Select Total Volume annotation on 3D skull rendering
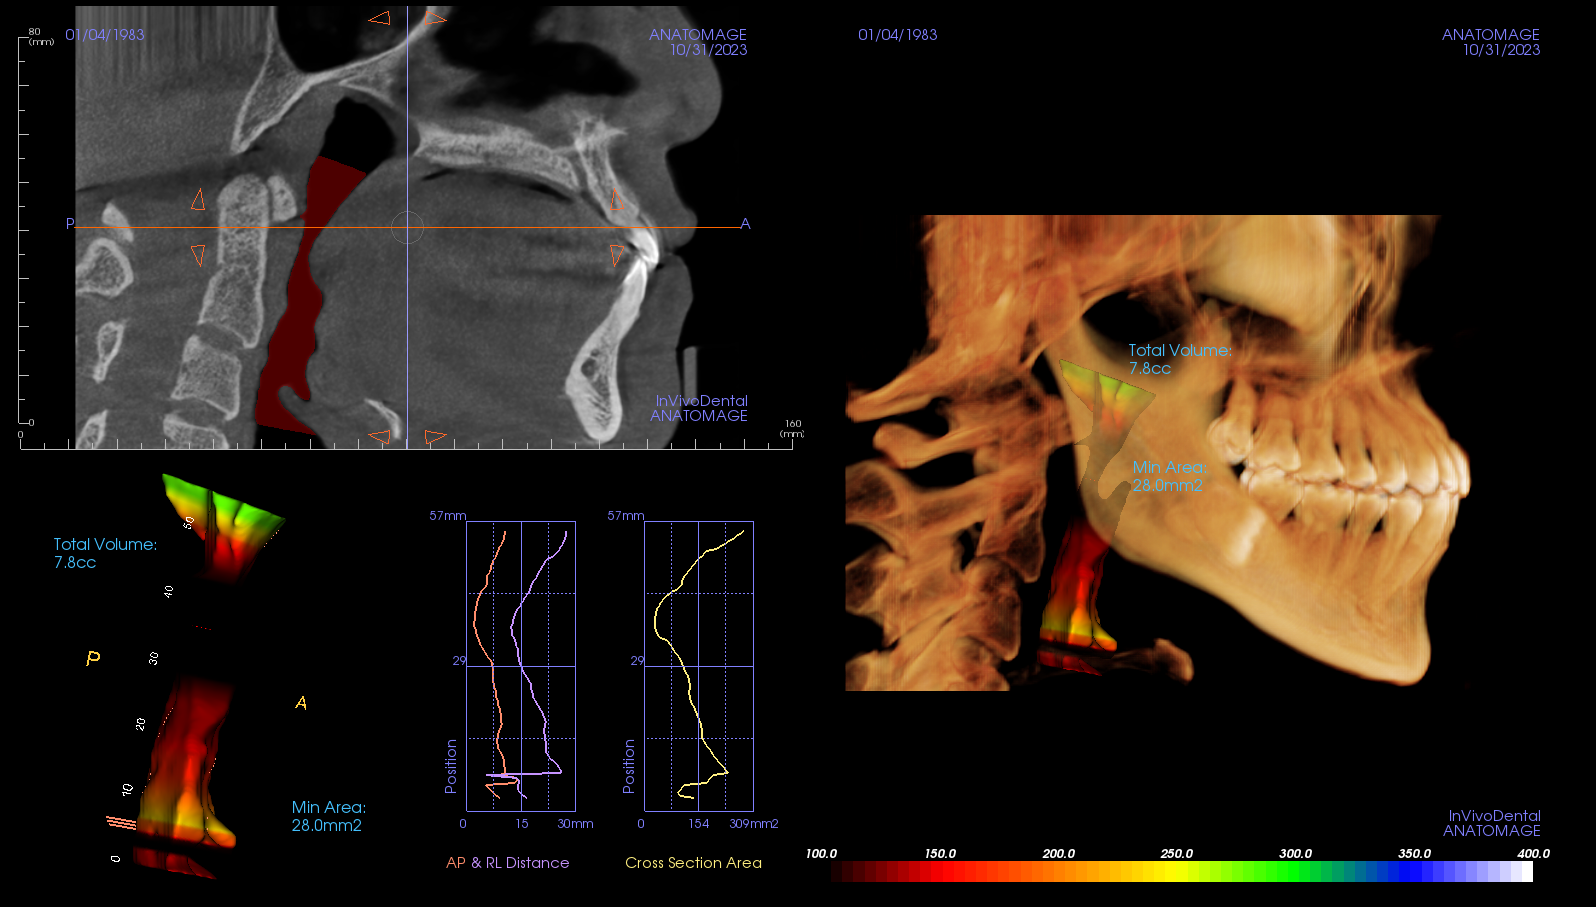Image resolution: width=1596 pixels, height=907 pixels. point(1179,359)
